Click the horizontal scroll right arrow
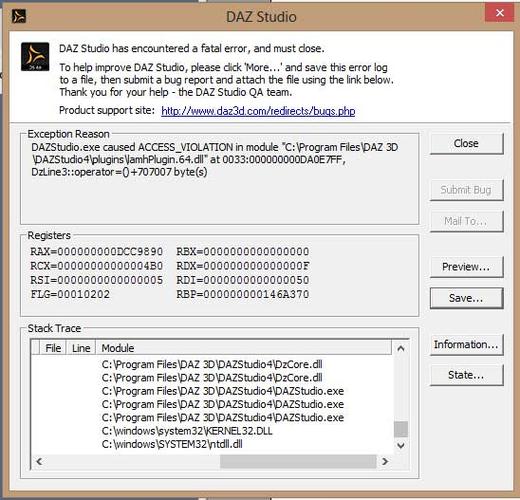520x500 pixels. click(385, 461)
